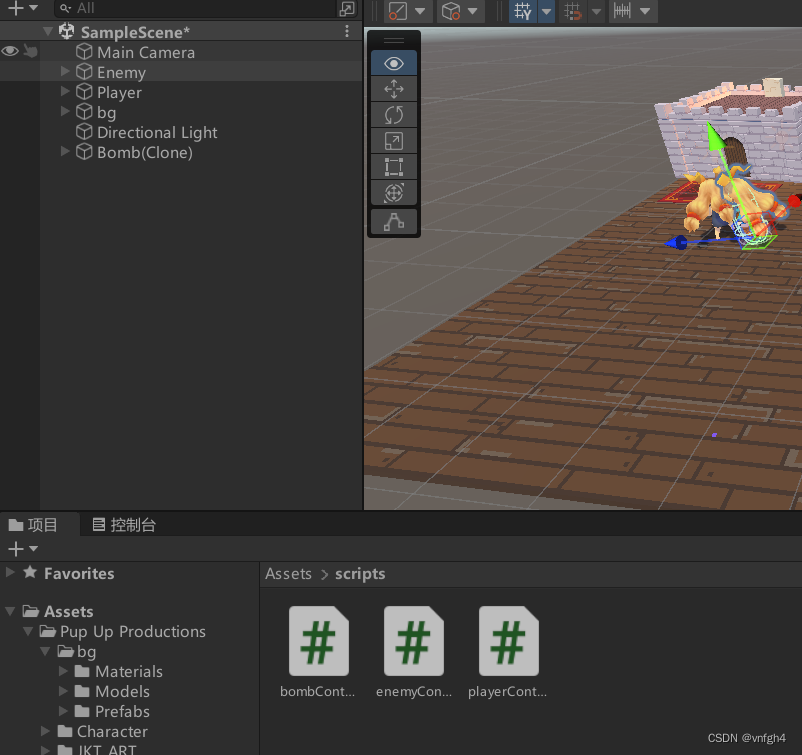Click the hierarchy create plus button
Viewport: 802px width, 755px height.
[16, 8]
